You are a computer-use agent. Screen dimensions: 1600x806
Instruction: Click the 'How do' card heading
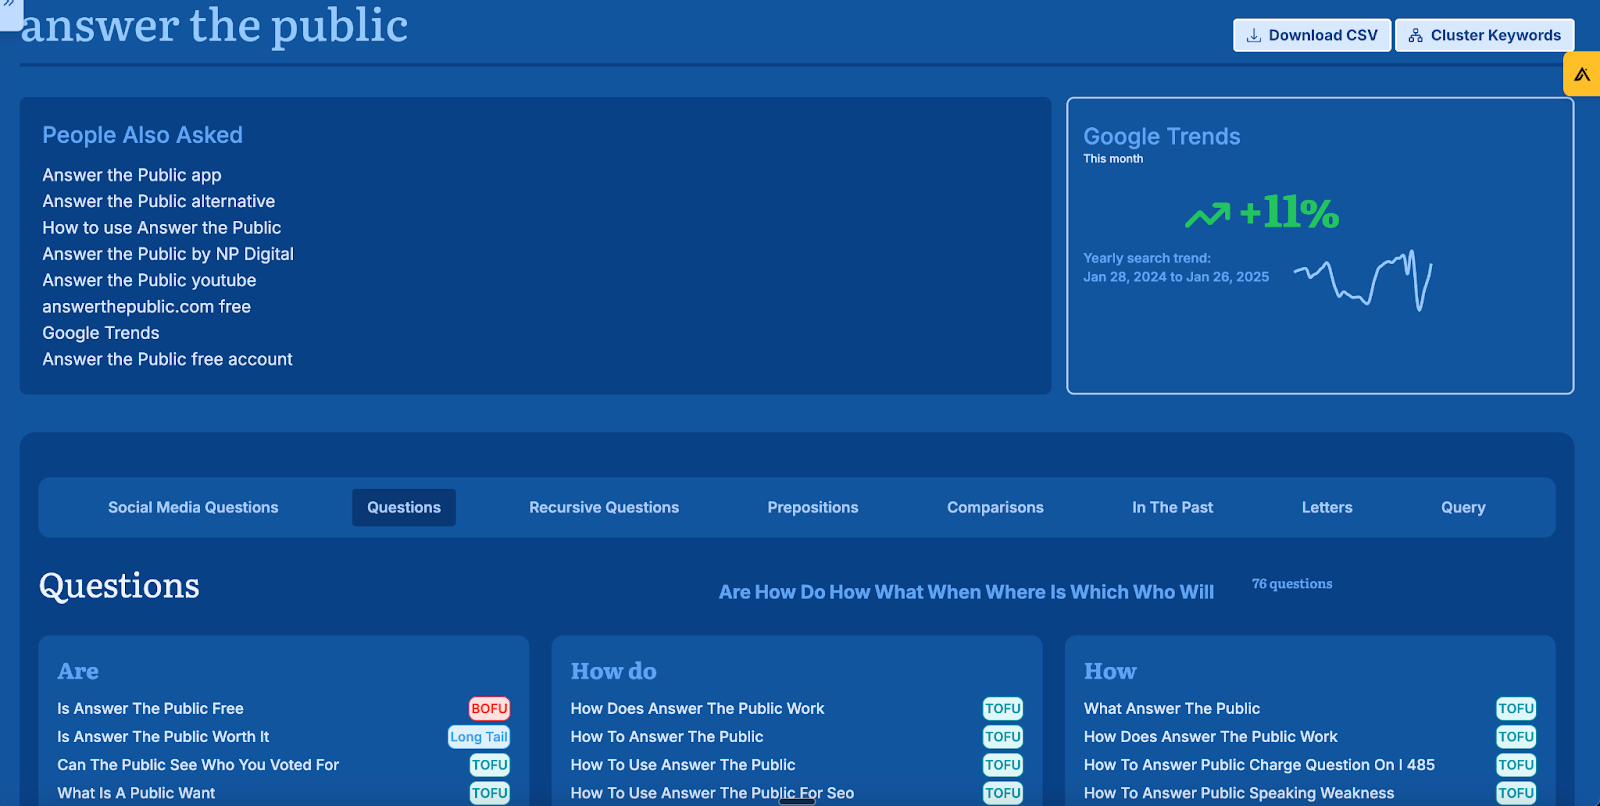pyautogui.click(x=613, y=671)
